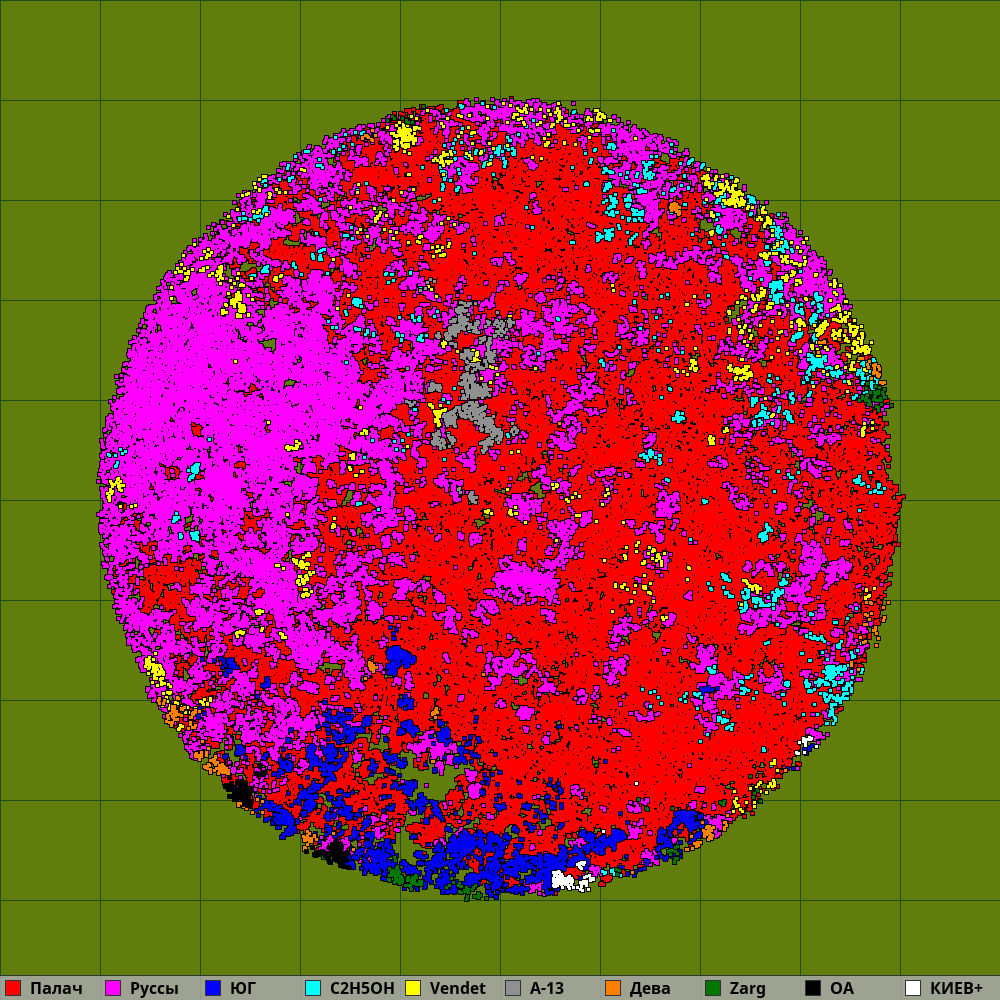The image size is (1000, 1000).
Task: Select the ЮГ legend label
Action: pos(243,989)
